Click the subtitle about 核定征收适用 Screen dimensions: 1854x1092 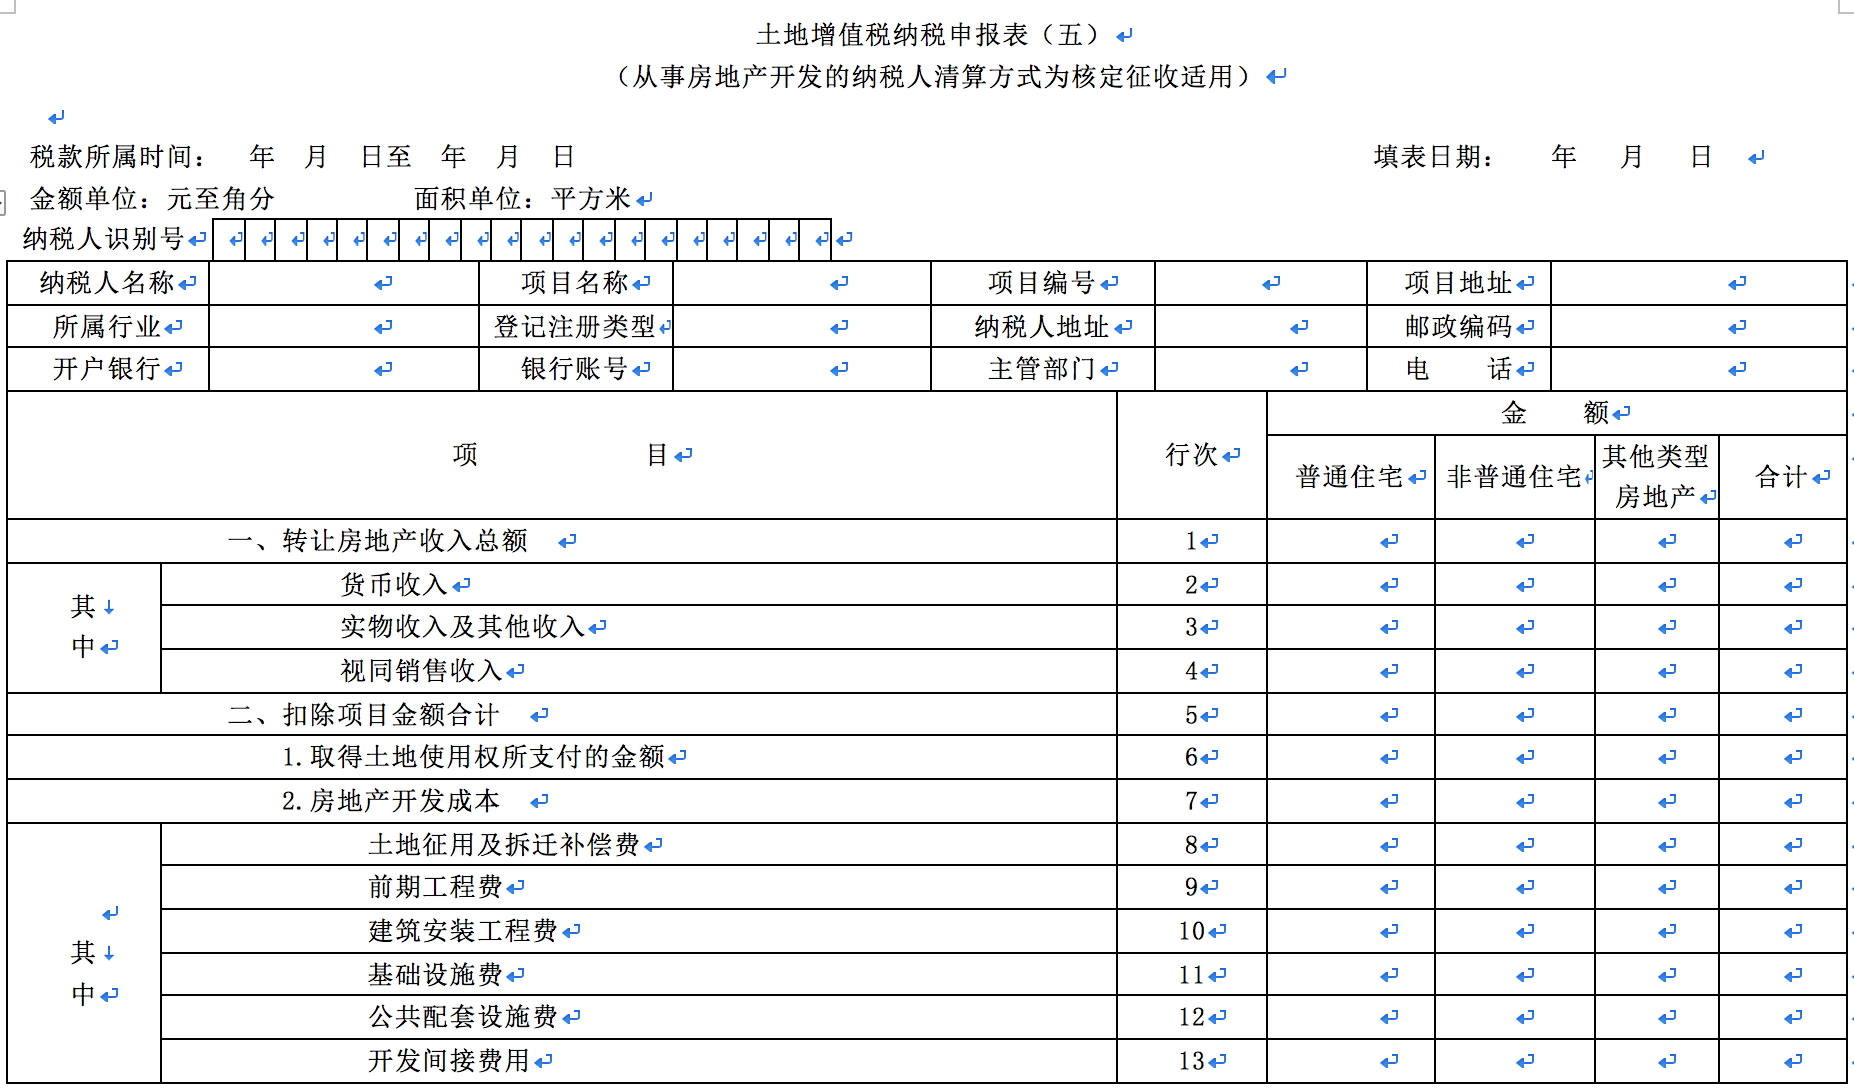coord(933,76)
